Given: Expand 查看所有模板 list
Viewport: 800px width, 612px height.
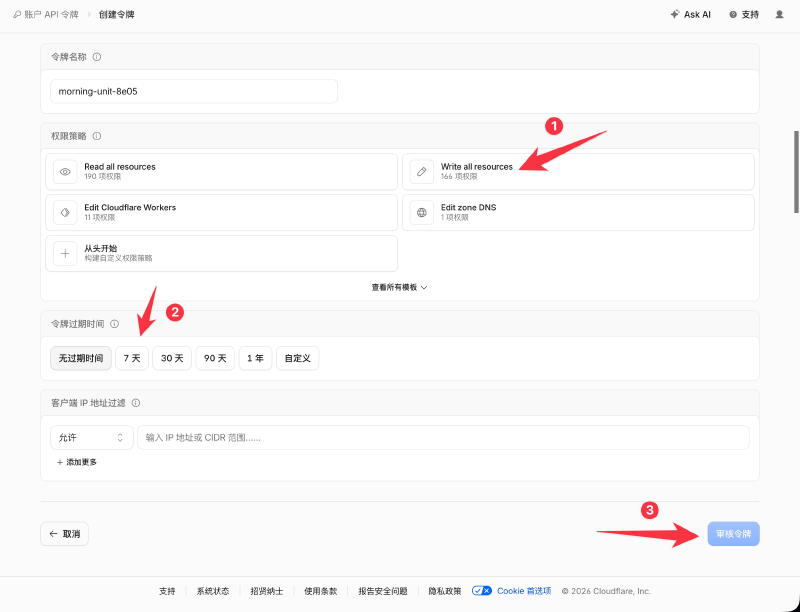Looking at the screenshot, I should (x=399, y=287).
